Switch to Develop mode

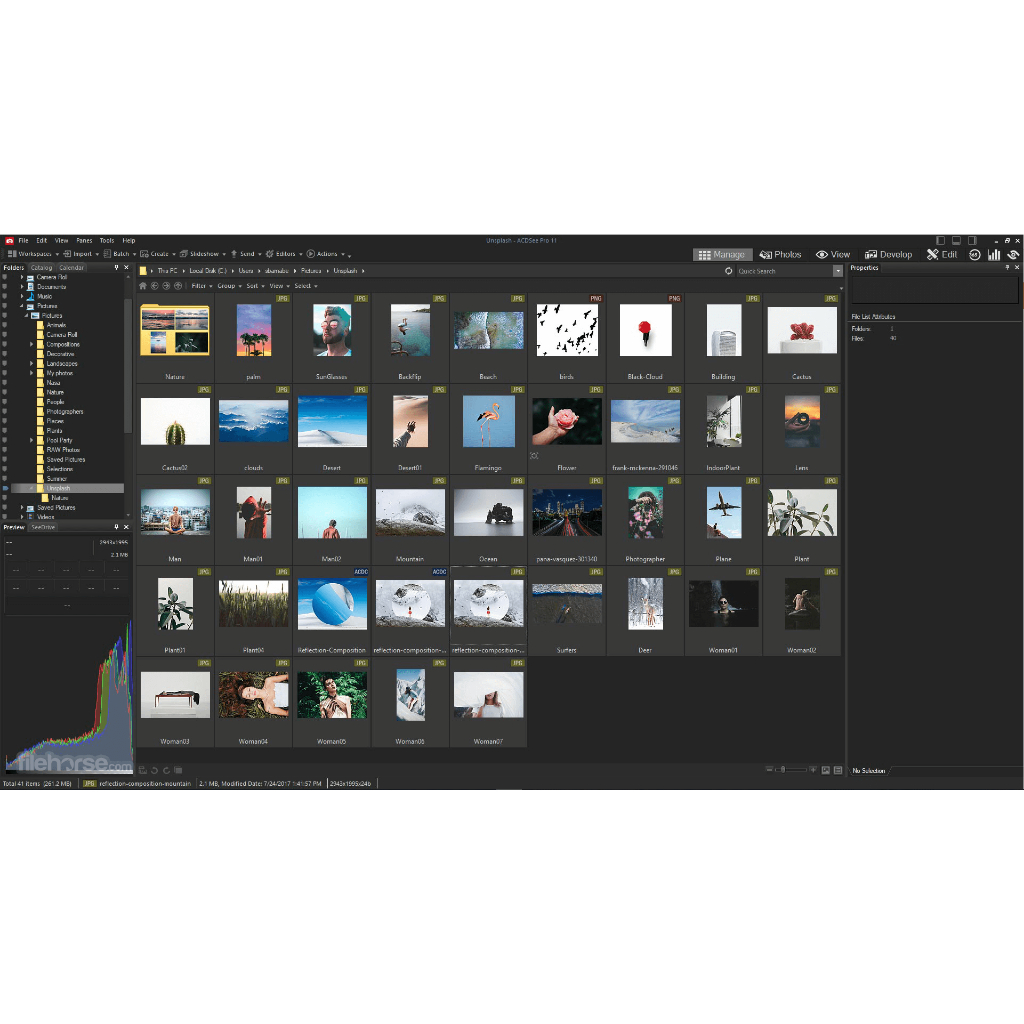coord(888,254)
